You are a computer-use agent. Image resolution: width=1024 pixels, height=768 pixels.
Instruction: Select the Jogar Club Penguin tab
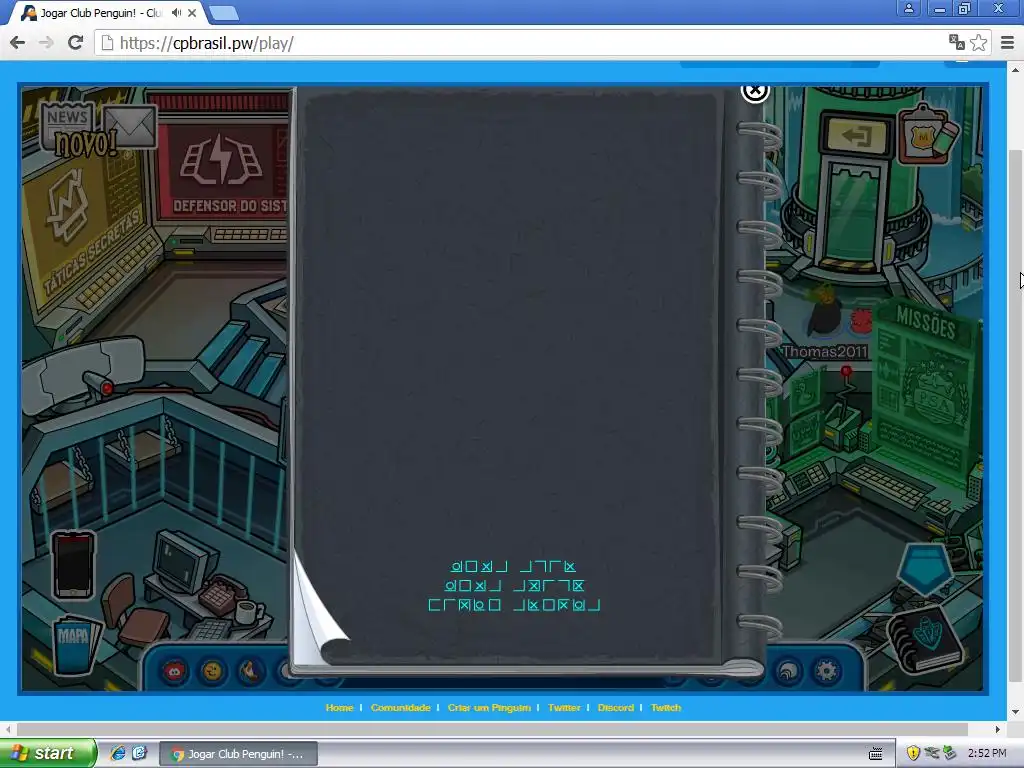(x=101, y=13)
